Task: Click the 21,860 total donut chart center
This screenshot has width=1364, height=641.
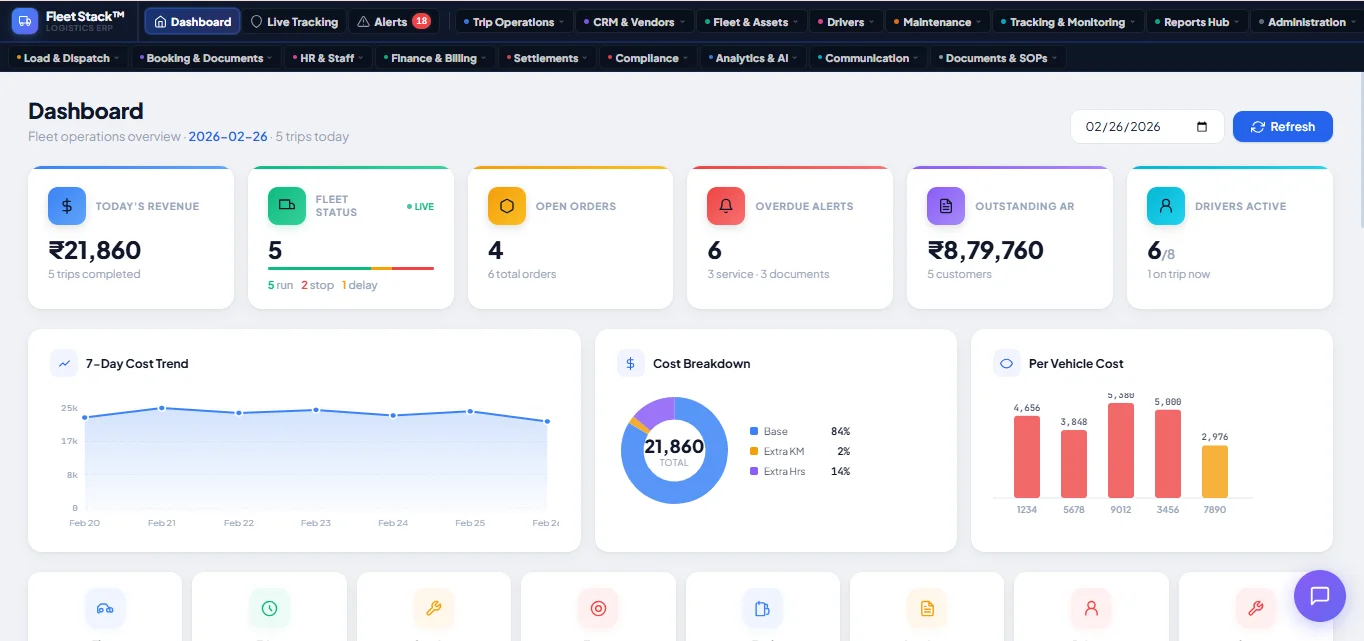Action: pos(674,450)
